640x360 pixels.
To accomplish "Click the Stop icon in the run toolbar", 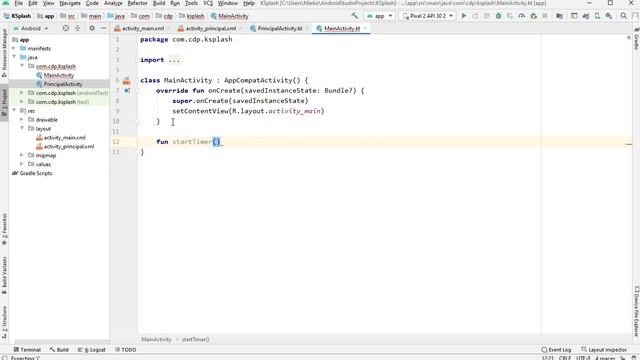I will [x=545, y=16].
